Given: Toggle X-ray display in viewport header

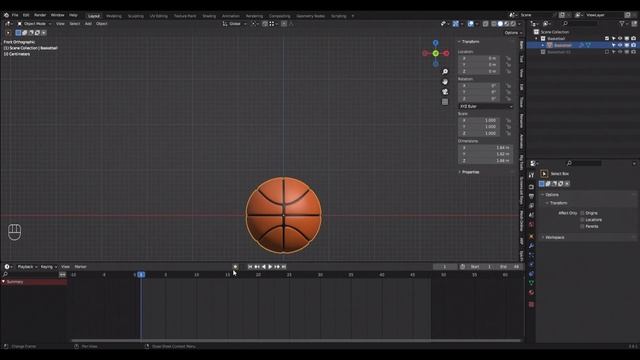Looking at the screenshot, I should [485, 24].
